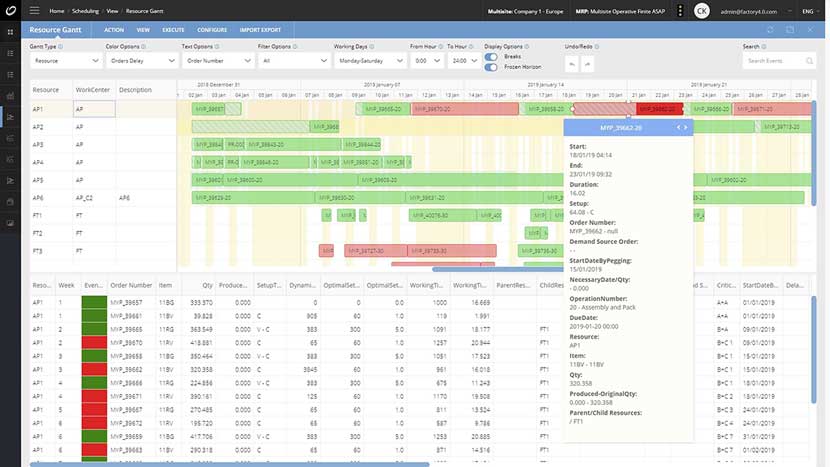The image size is (830, 467).
Task: Click the Gantt chart horizontal scrollbar
Action: pyautogui.click(x=498, y=270)
